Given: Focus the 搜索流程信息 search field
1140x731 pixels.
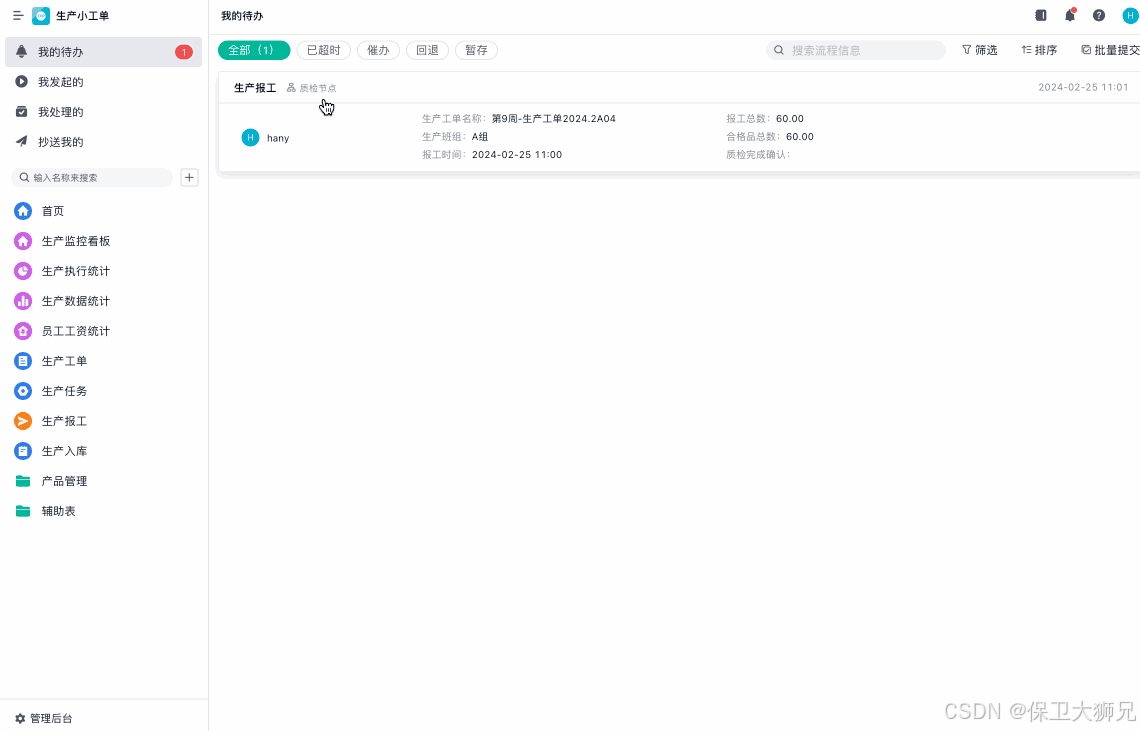Looking at the screenshot, I should (x=856, y=50).
